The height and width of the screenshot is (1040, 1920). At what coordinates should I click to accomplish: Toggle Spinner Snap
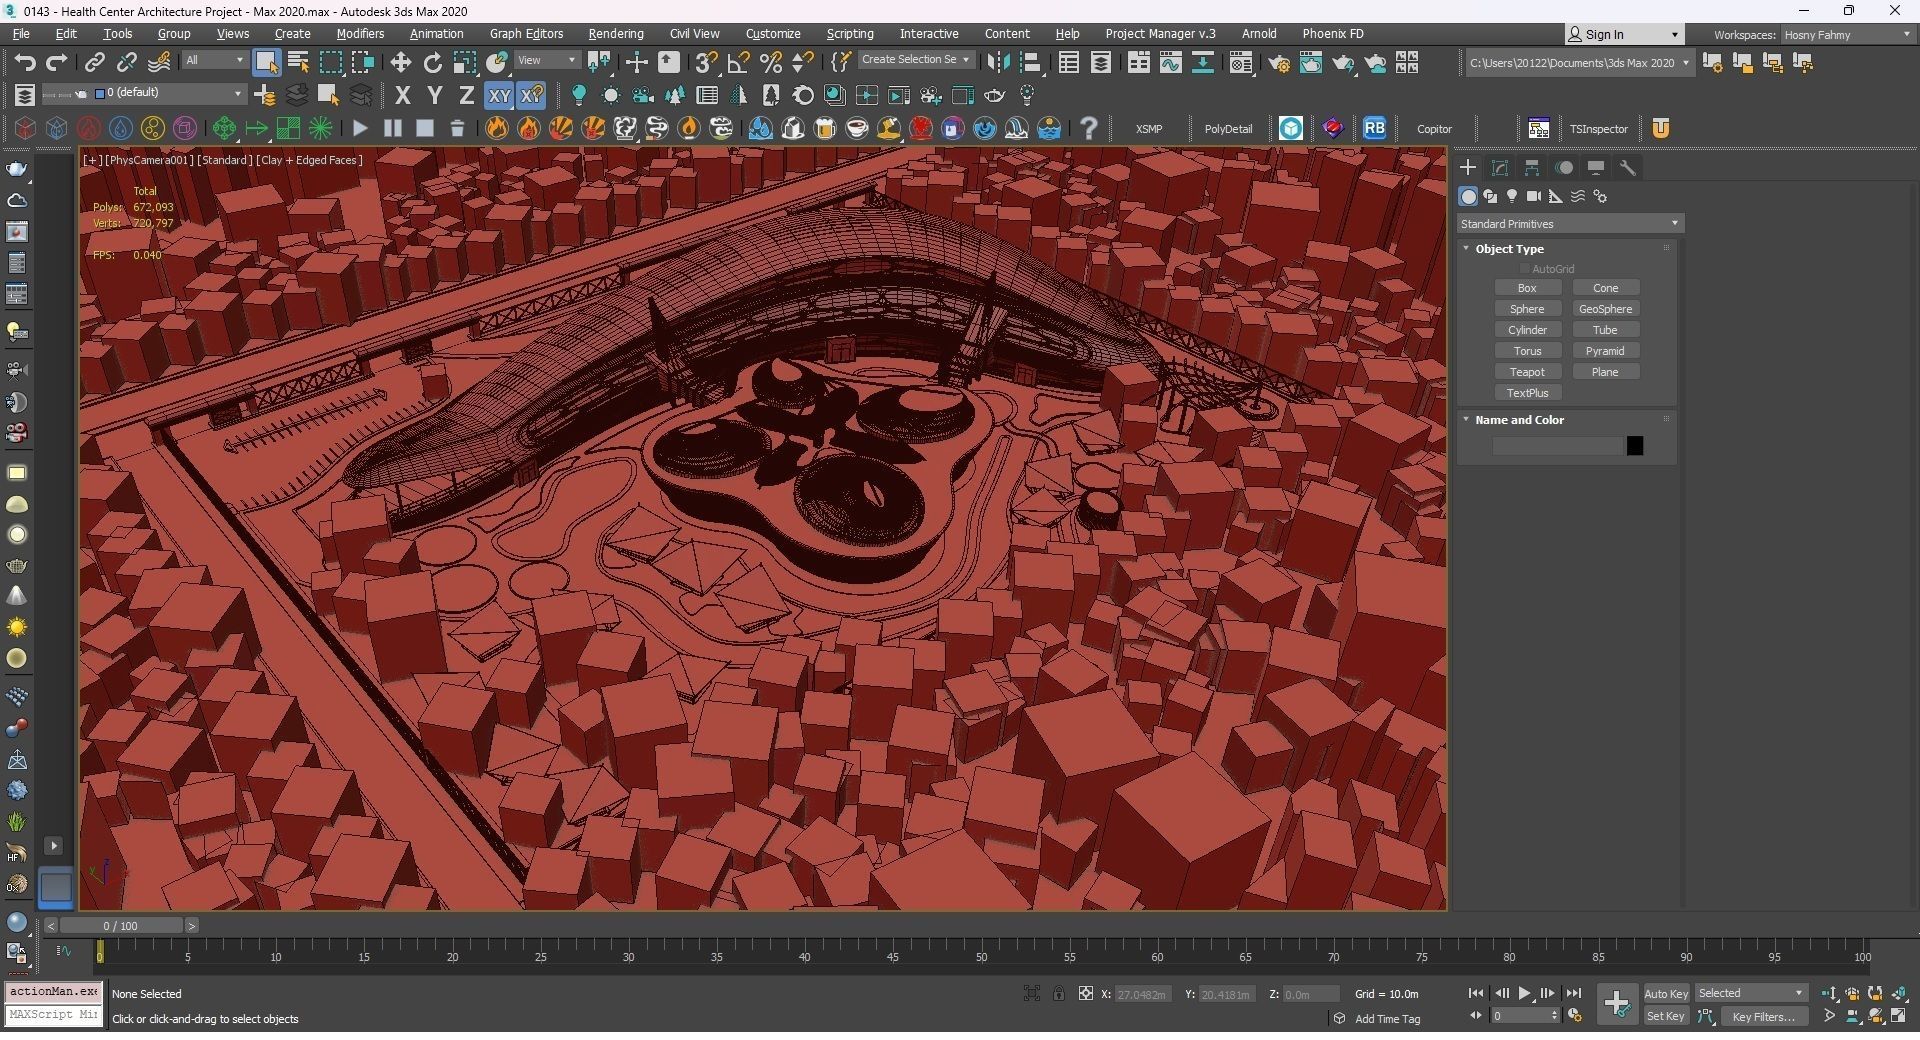pyautogui.click(x=803, y=62)
